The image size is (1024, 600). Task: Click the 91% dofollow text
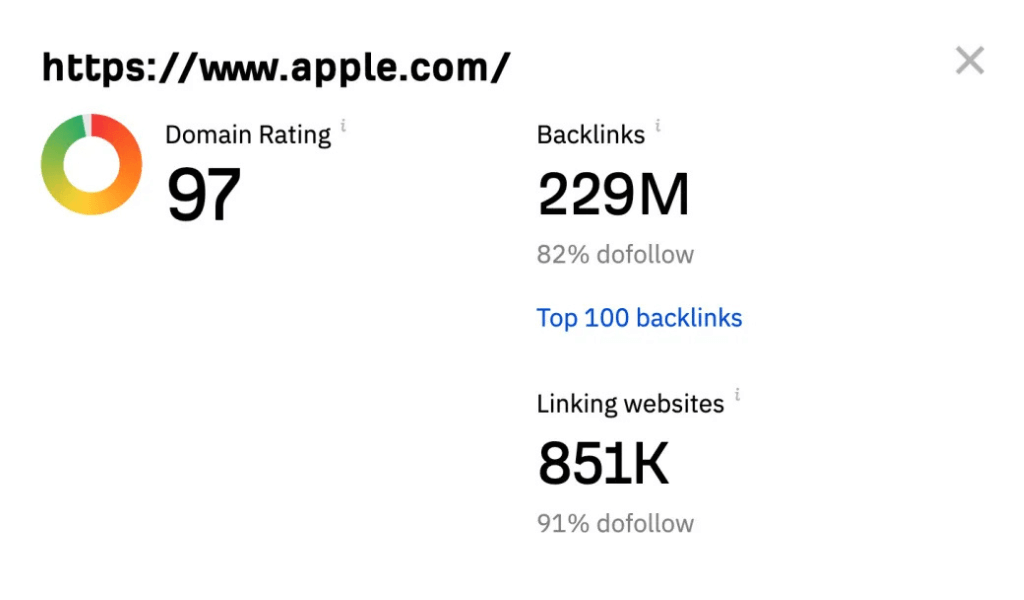pos(615,524)
